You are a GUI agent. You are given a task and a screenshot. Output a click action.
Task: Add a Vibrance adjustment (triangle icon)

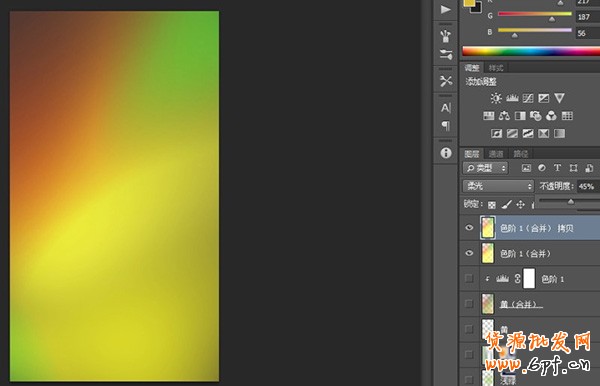pos(559,98)
